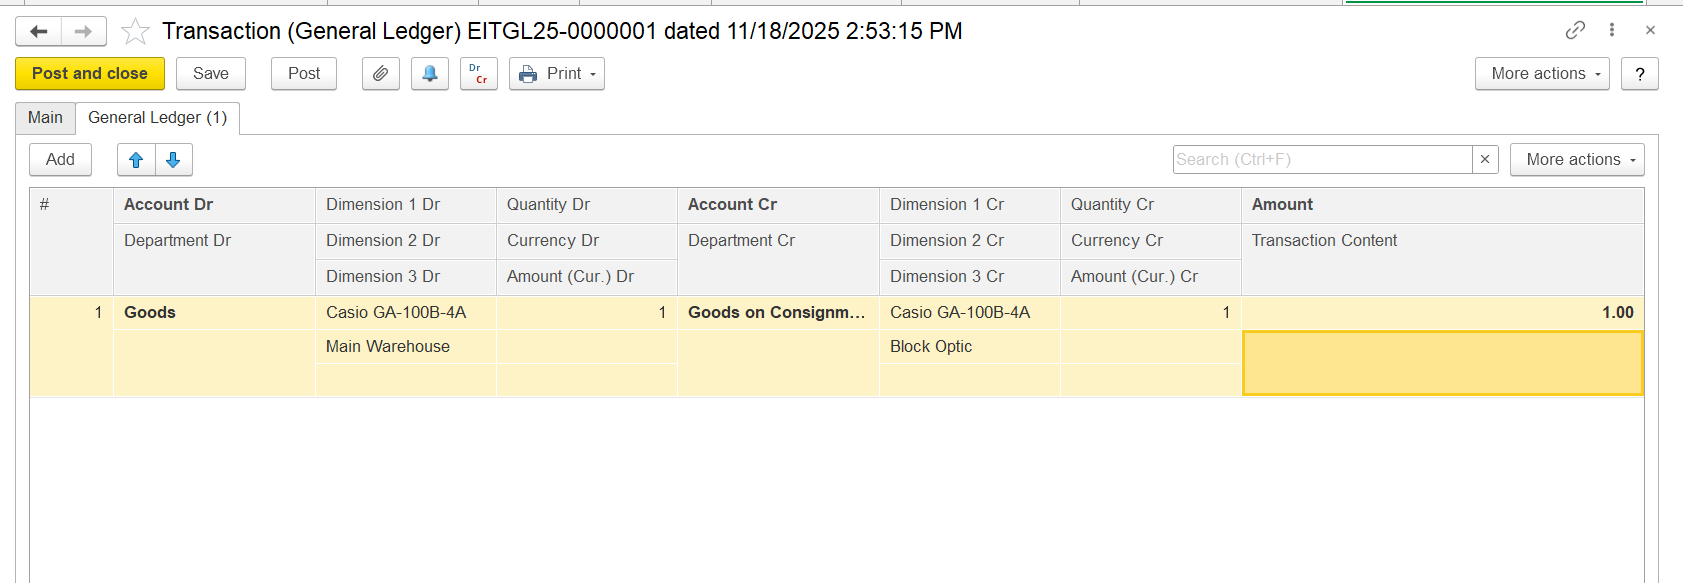
Task: Switch to the Main tab
Action: click(x=45, y=118)
